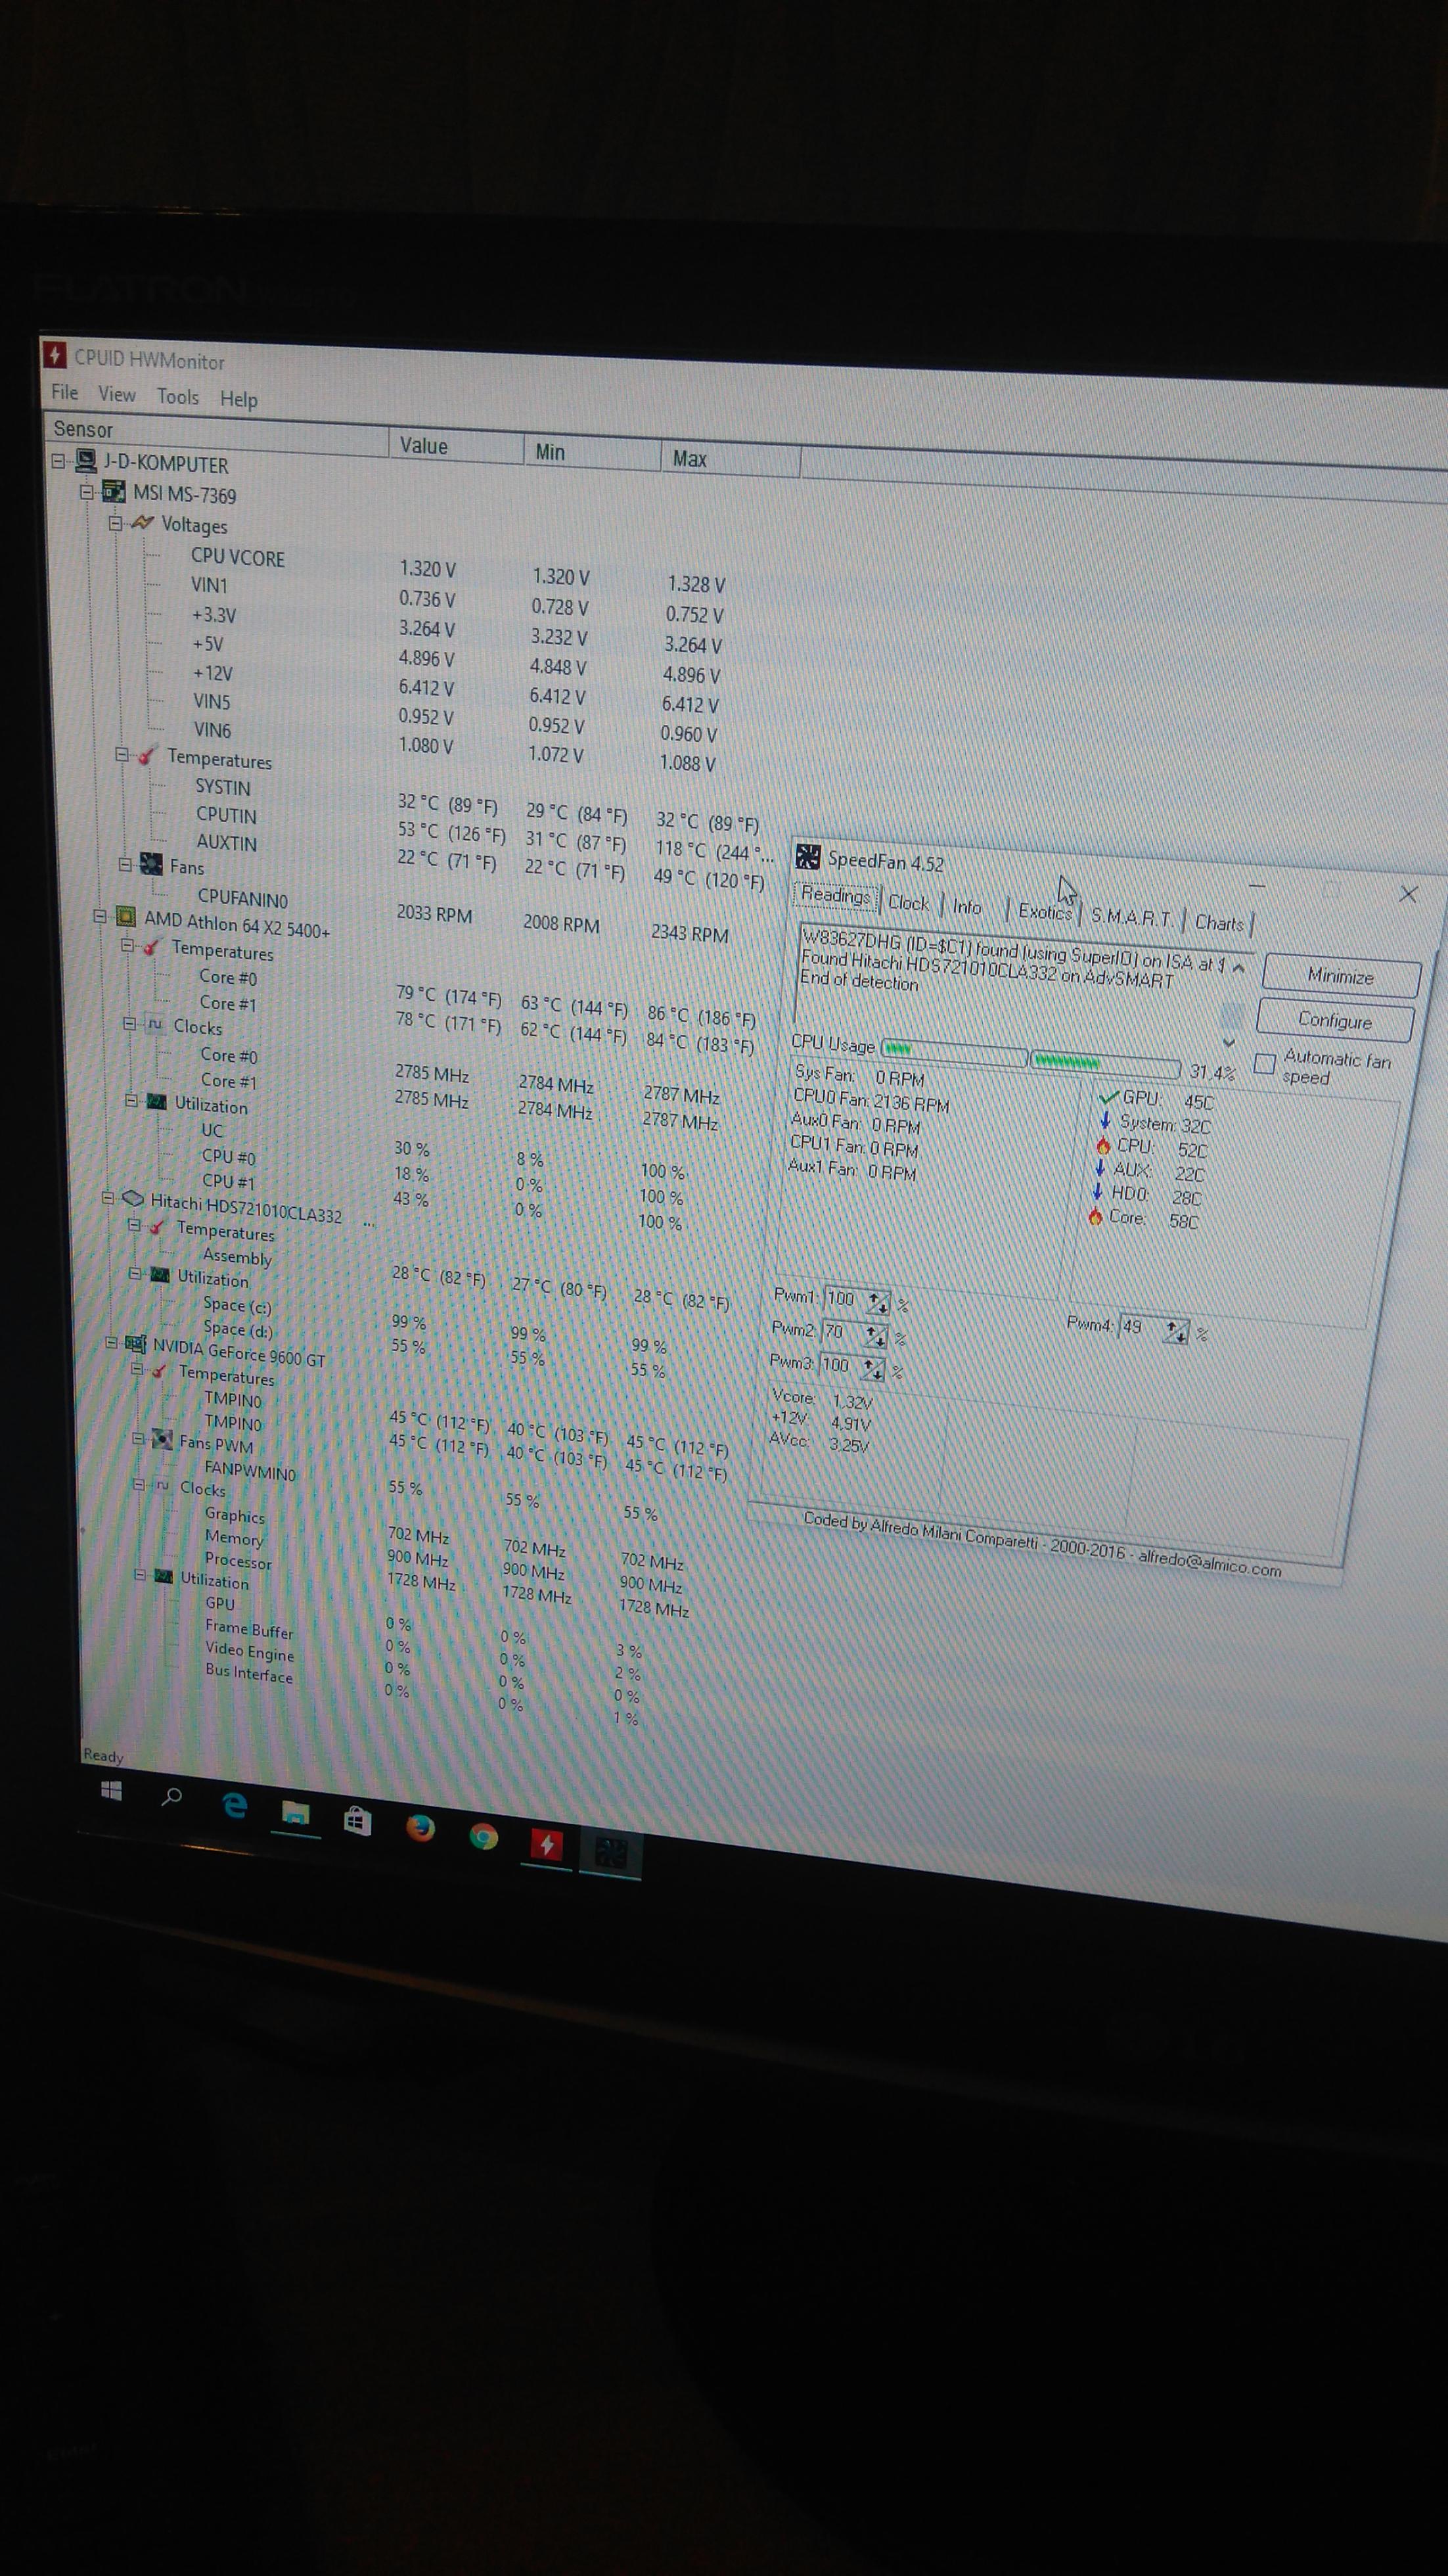The width and height of the screenshot is (1448, 2576).
Task: Collapse Temperatures branch above SYSTIN
Action: pyautogui.click(x=121, y=755)
